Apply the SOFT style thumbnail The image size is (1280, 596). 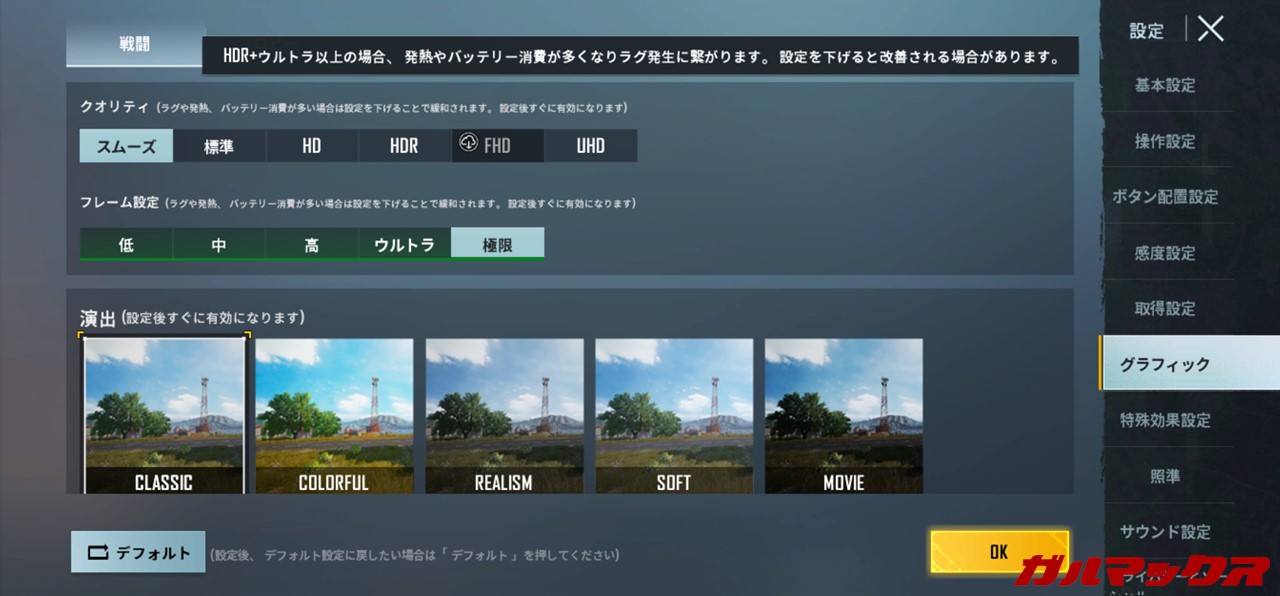click(x=674, y=415)
